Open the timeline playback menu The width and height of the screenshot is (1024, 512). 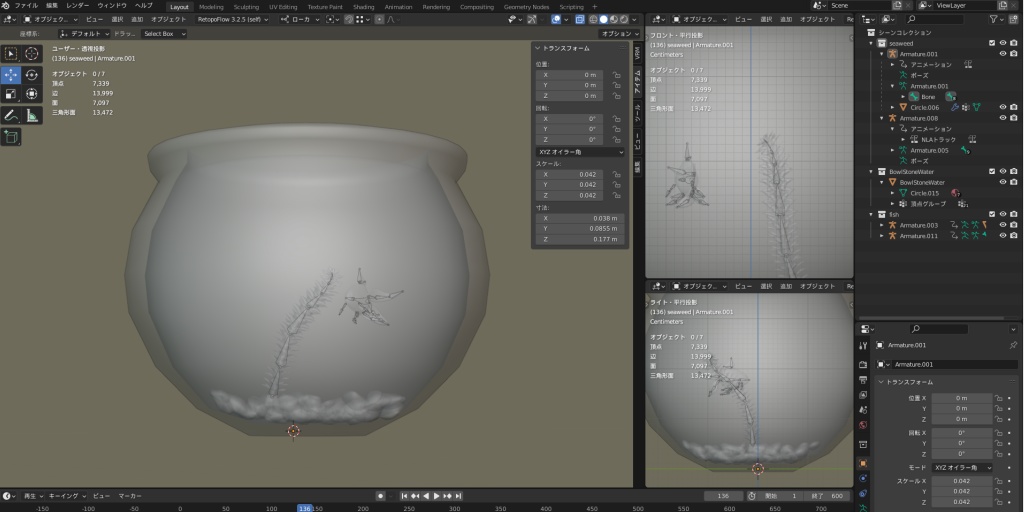click(33, 496)
